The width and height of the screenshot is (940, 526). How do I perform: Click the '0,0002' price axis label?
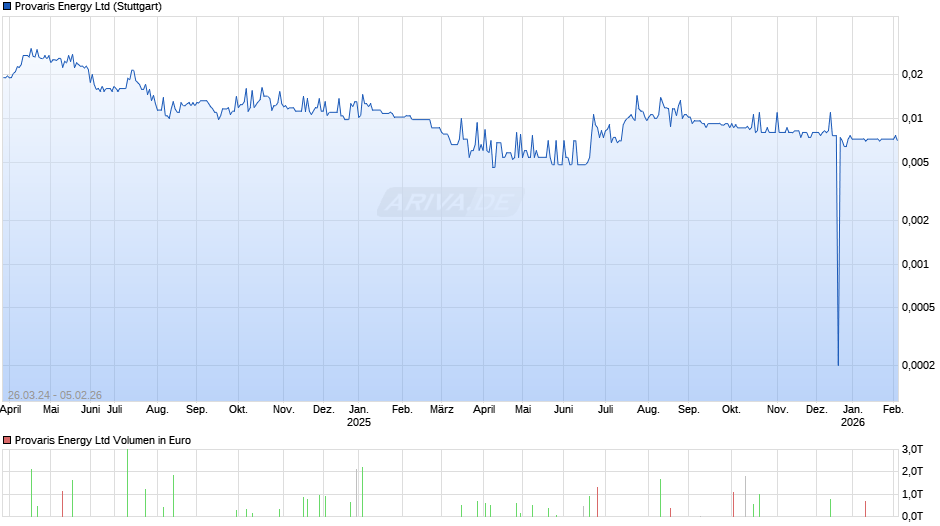[x=918, y=365]
